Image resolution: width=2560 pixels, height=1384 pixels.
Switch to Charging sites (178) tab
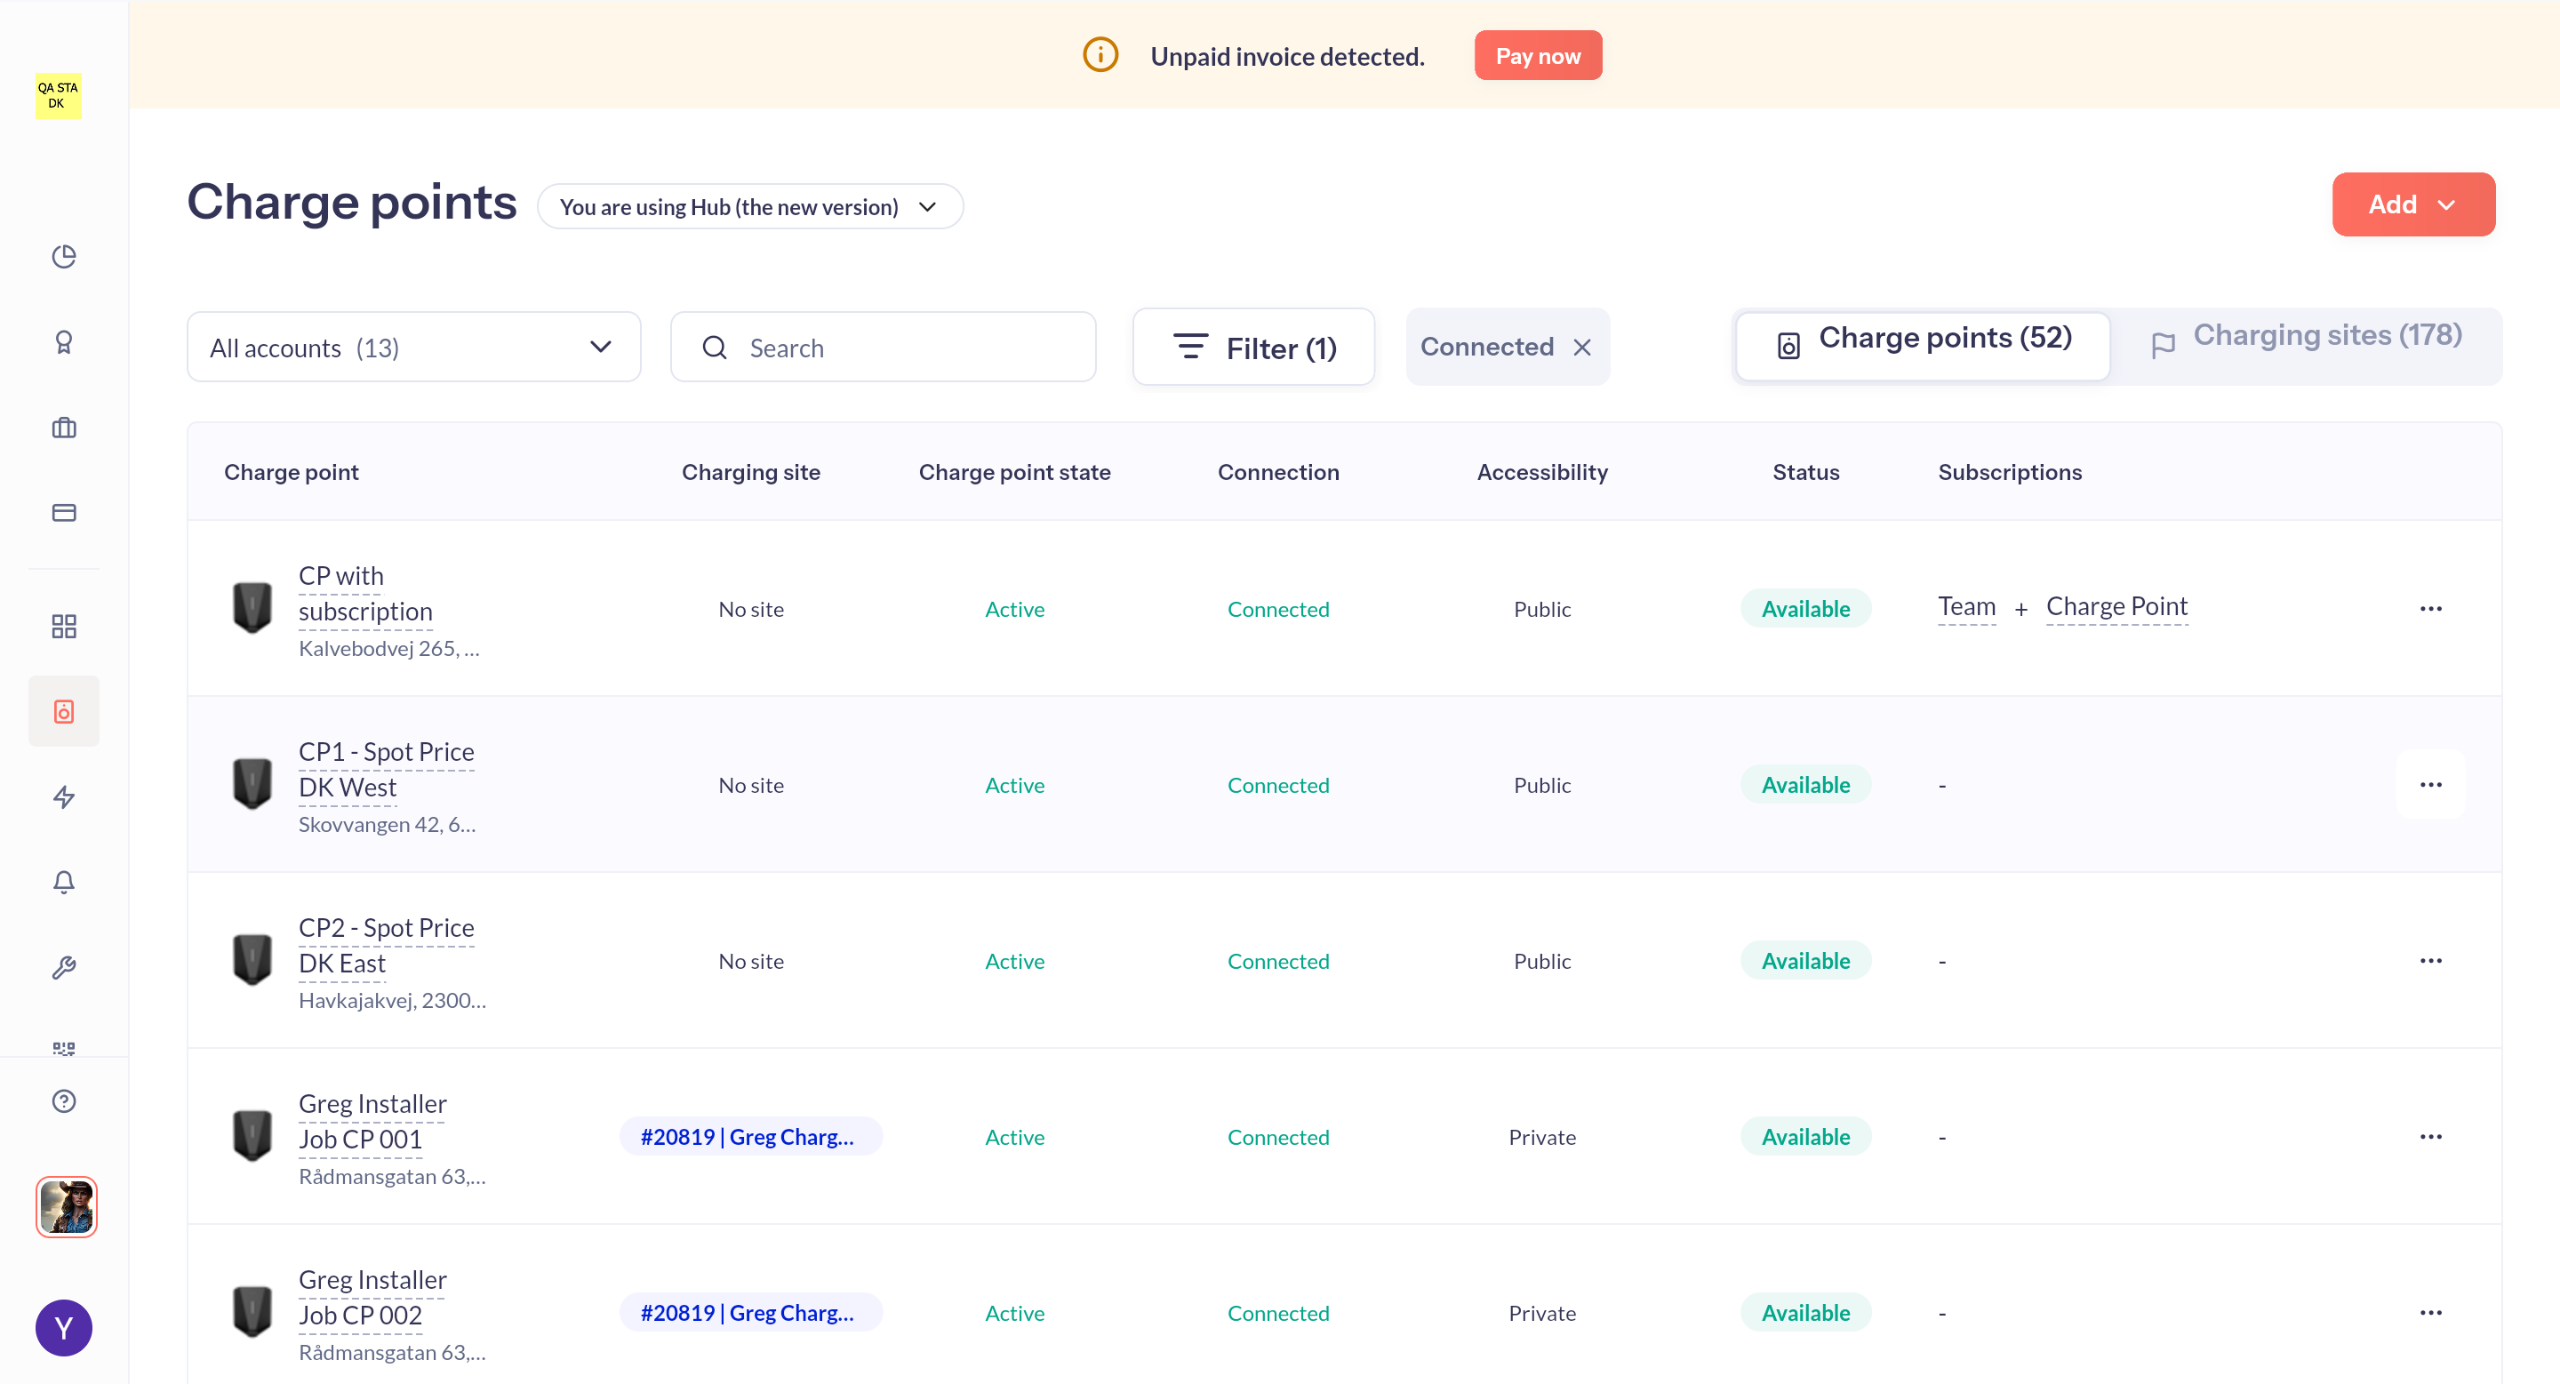pyautogui.click(x=2306, y=337)
